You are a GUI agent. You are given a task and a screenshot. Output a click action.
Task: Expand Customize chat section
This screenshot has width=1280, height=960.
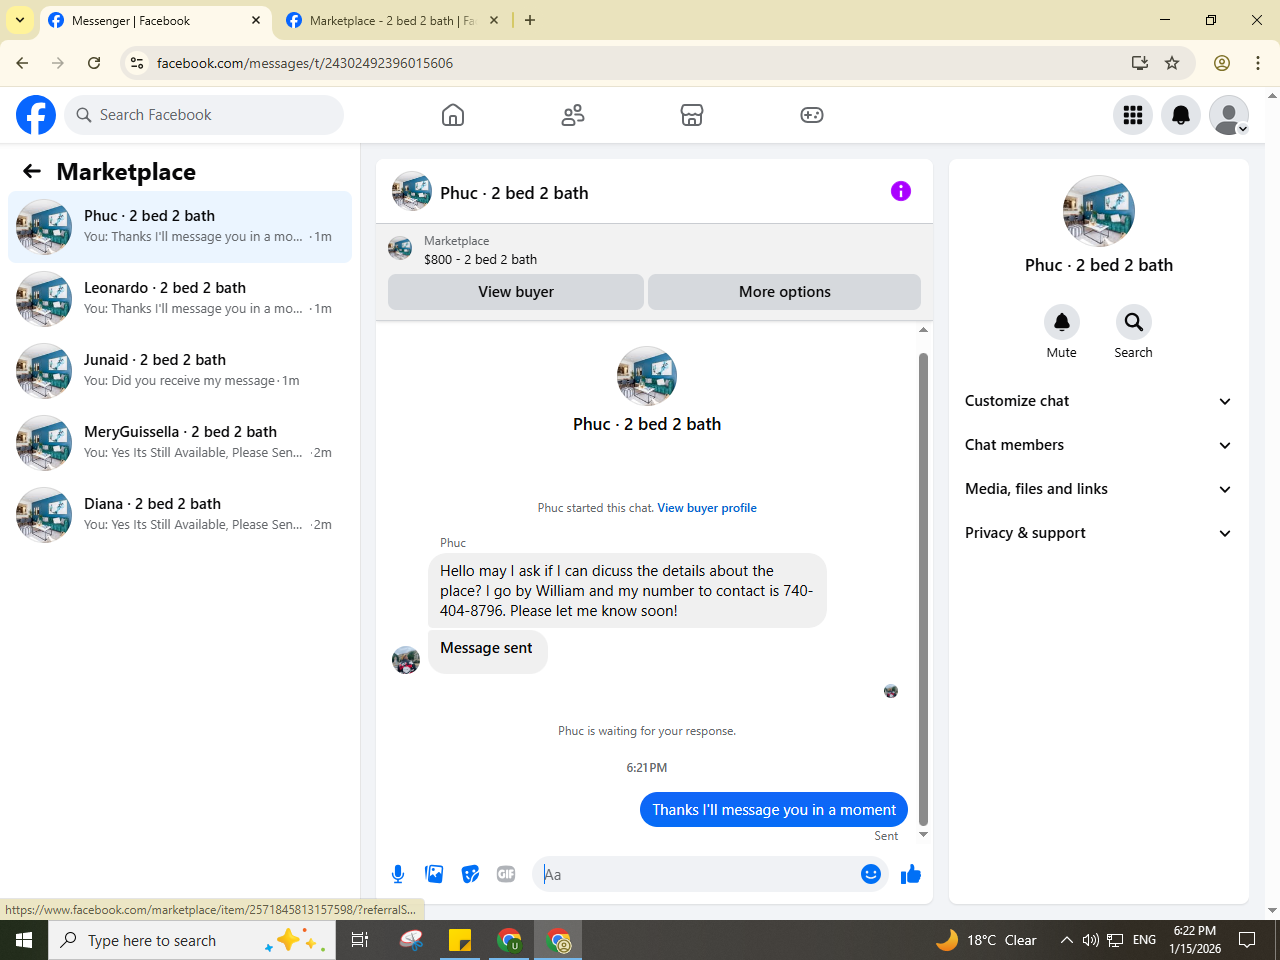1099,401
